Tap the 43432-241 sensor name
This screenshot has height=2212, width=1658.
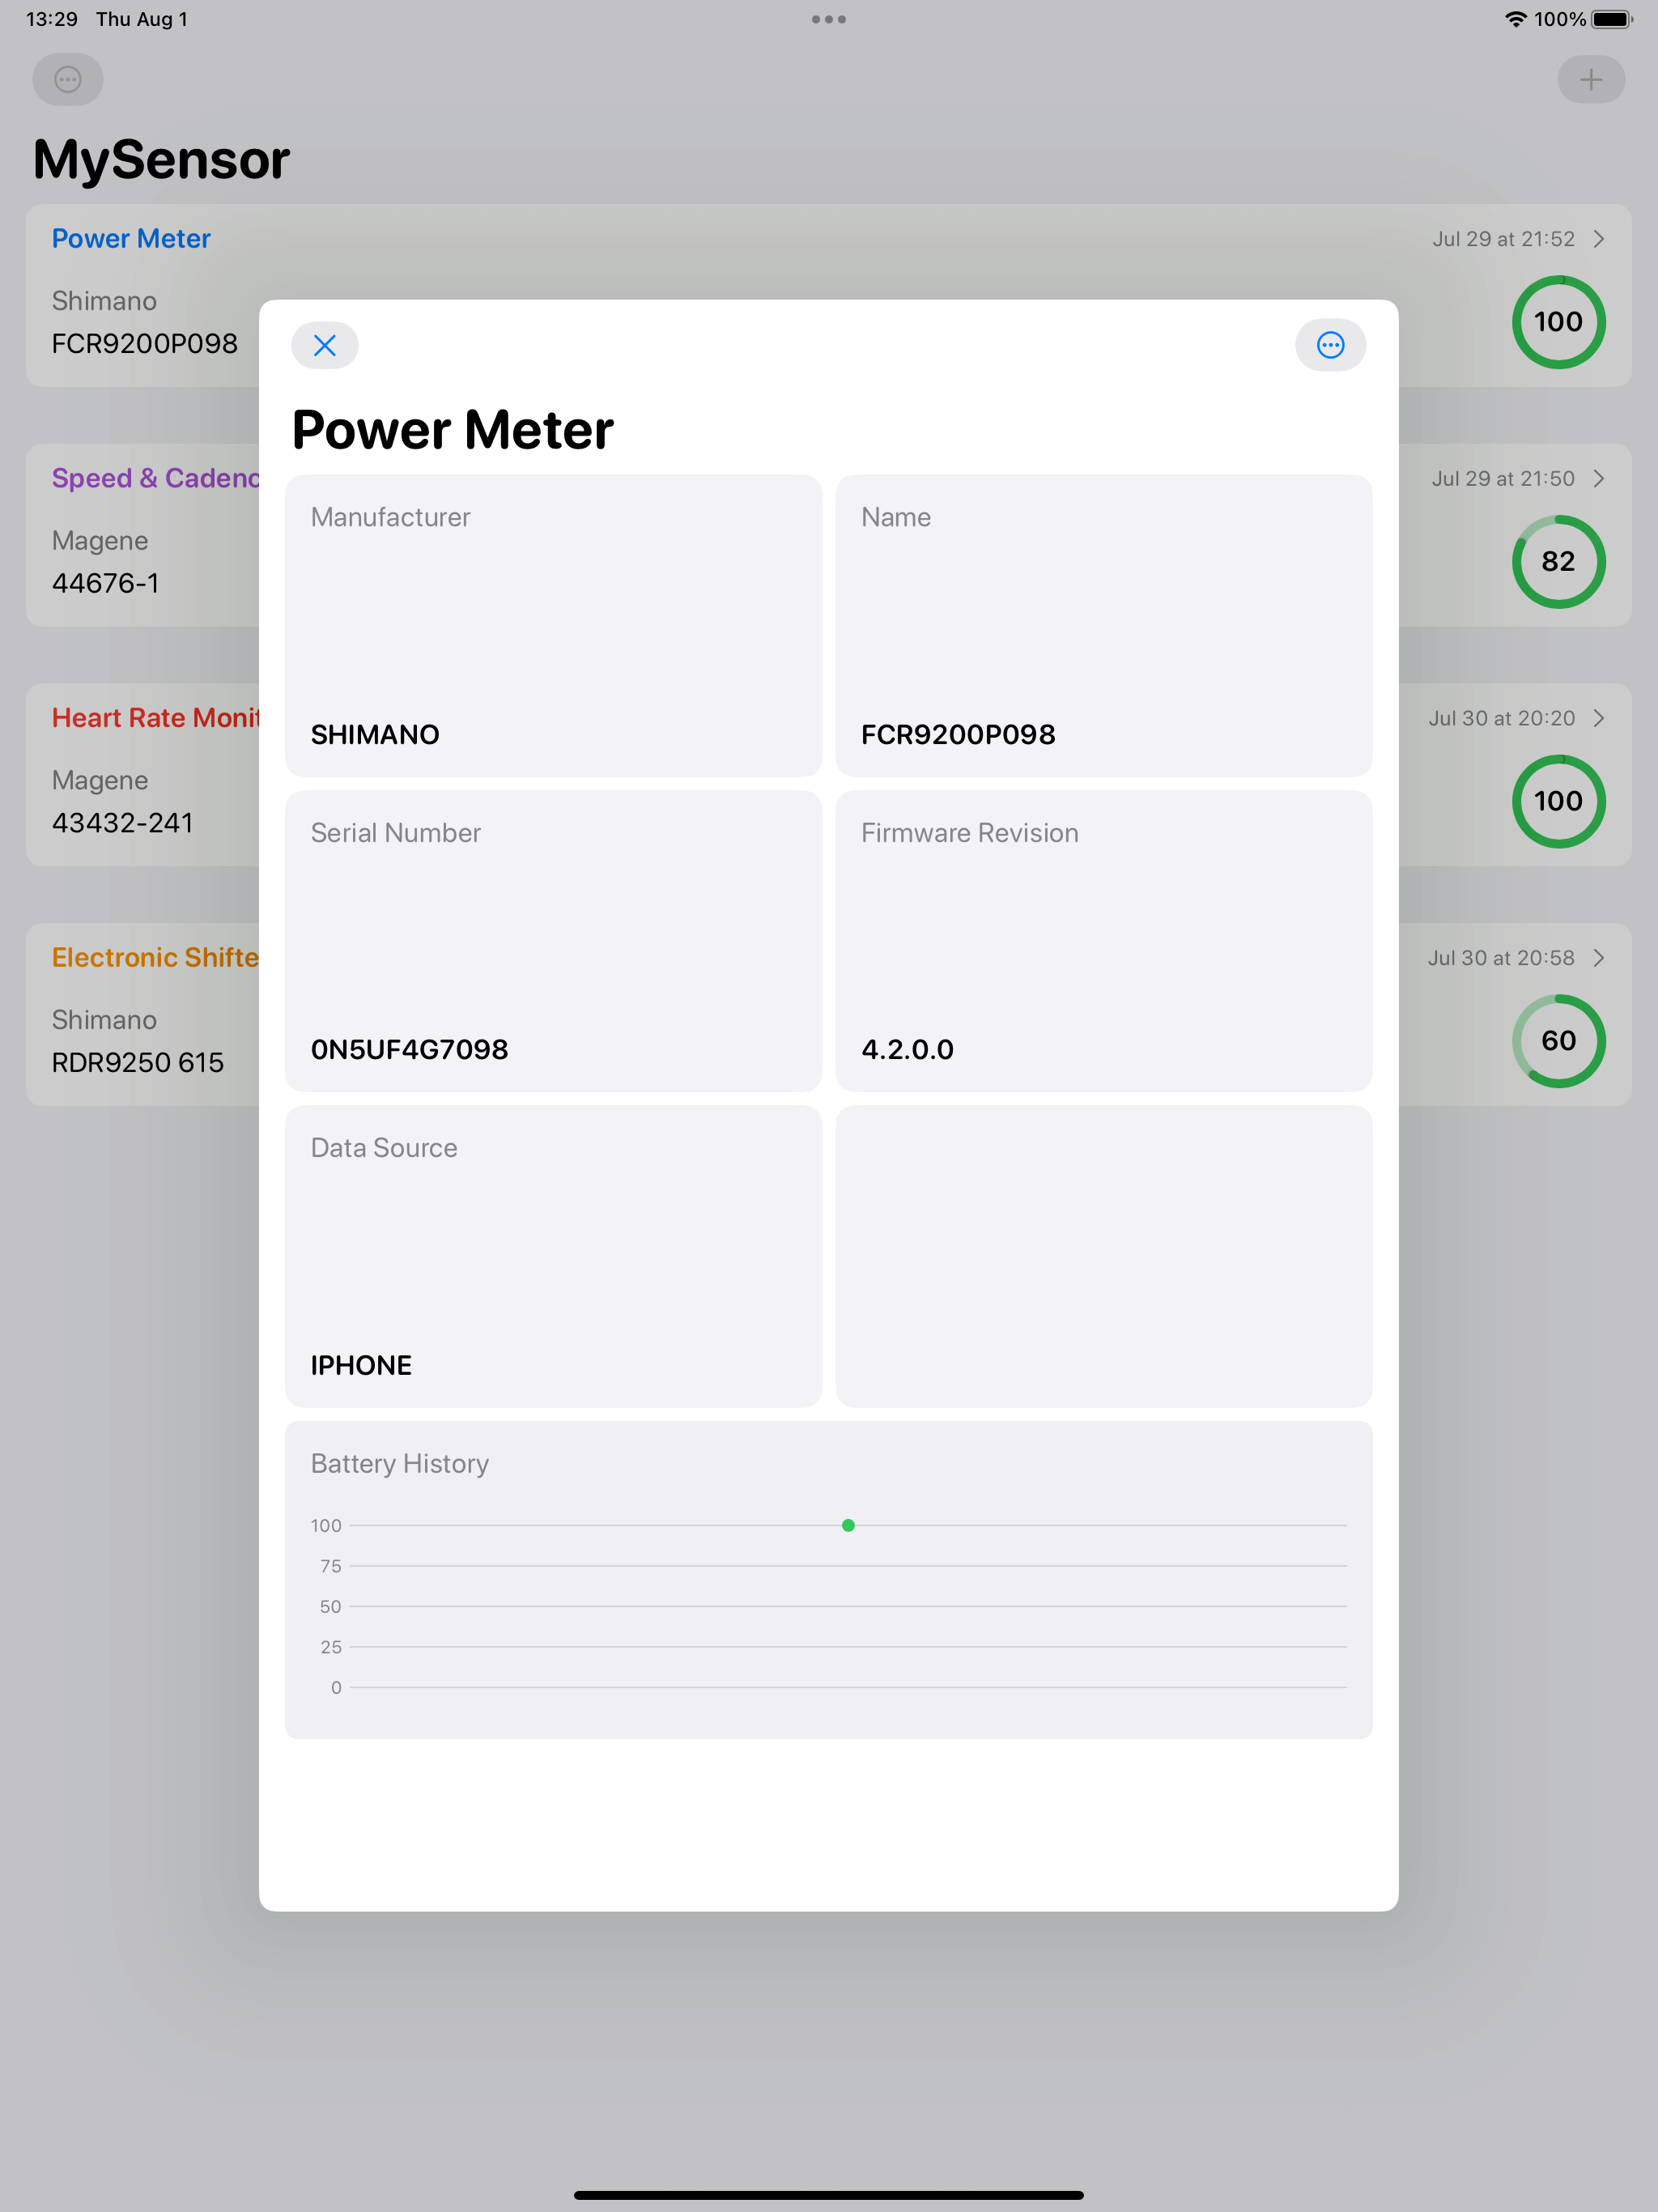[122, 823]
